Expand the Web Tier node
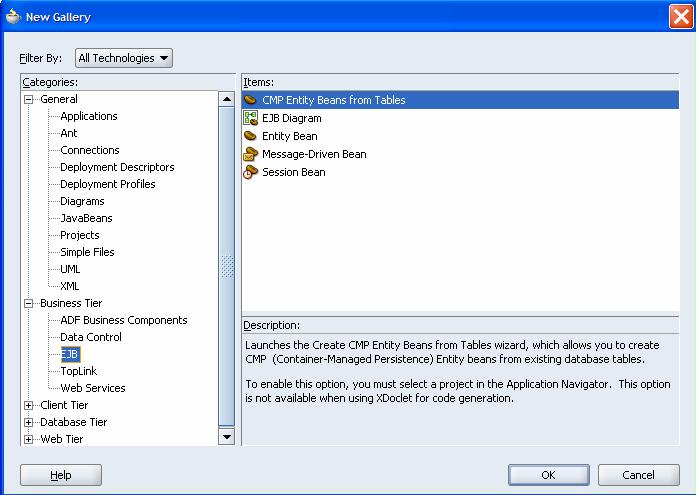Screen dimensions: 696x495 (28, 440)
